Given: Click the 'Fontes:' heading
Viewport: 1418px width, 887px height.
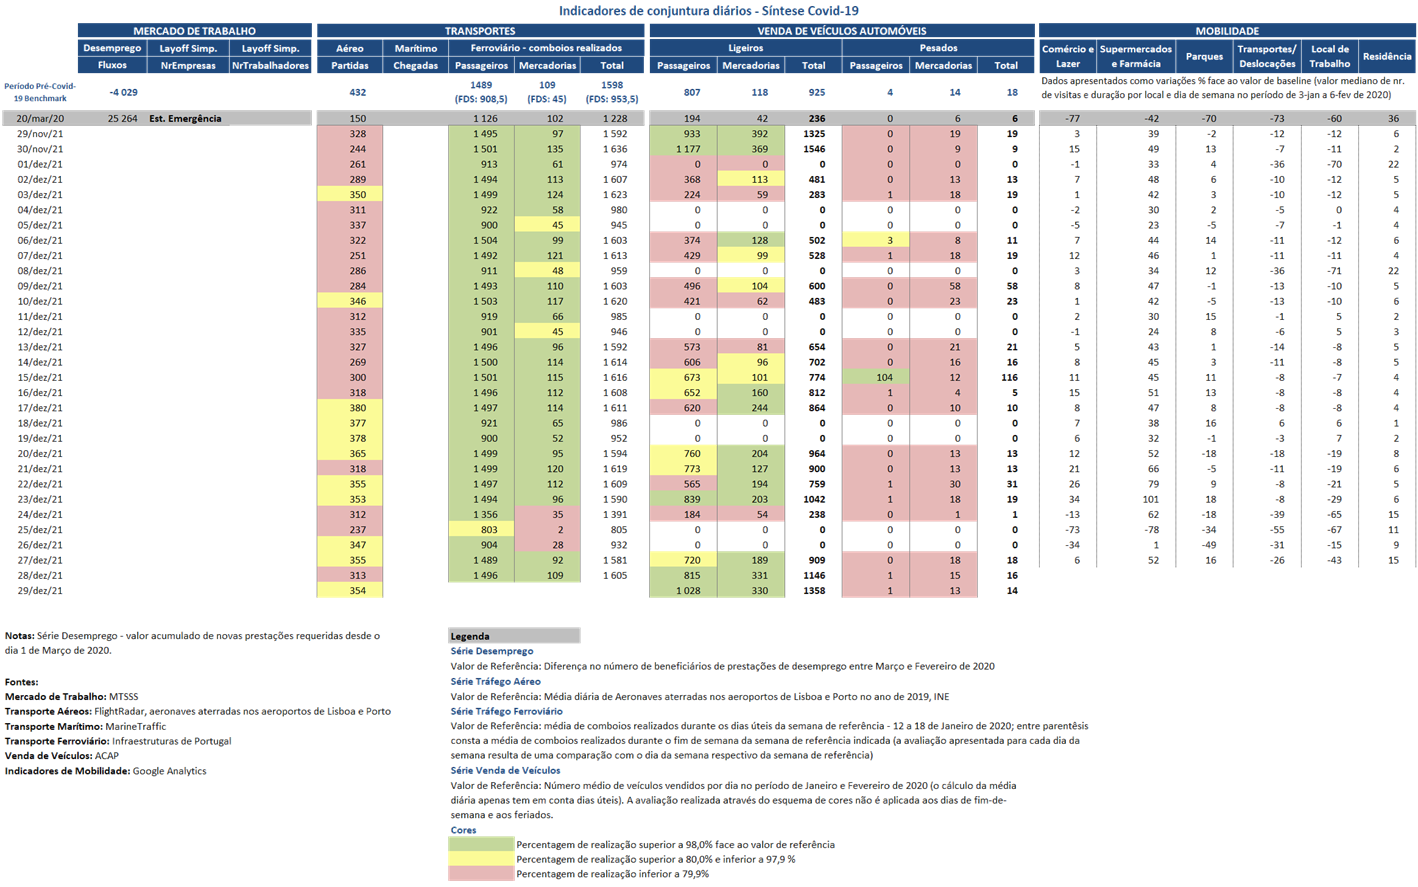Looking at the screenshot, I should pyautogui.click(x=21, y=682).
